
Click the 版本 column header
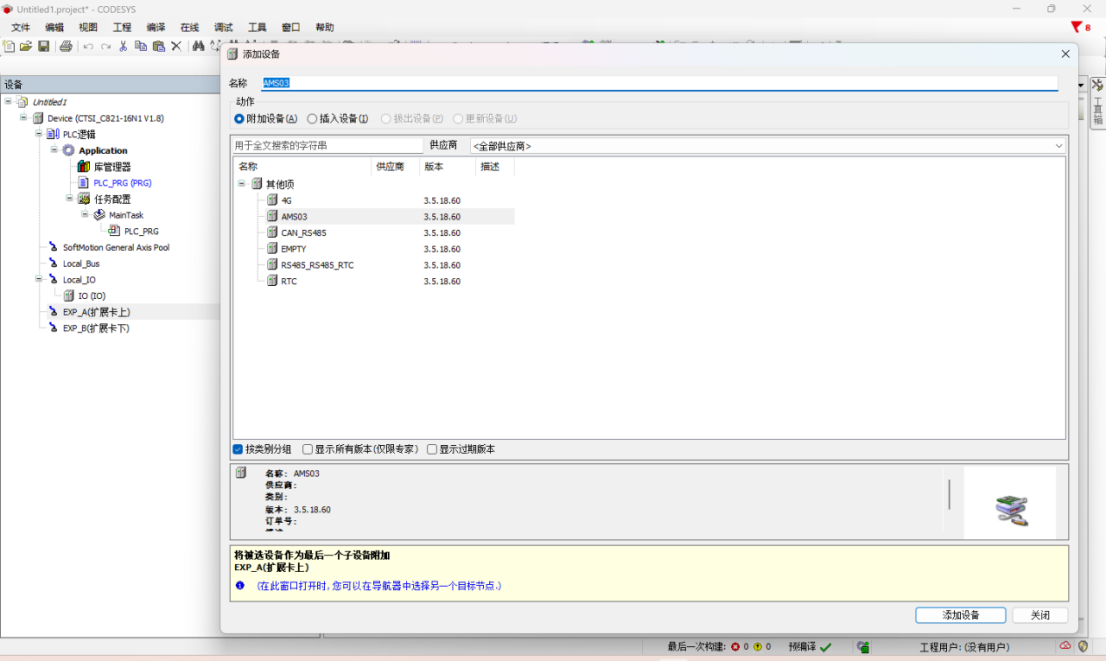[x=447, y=166]
